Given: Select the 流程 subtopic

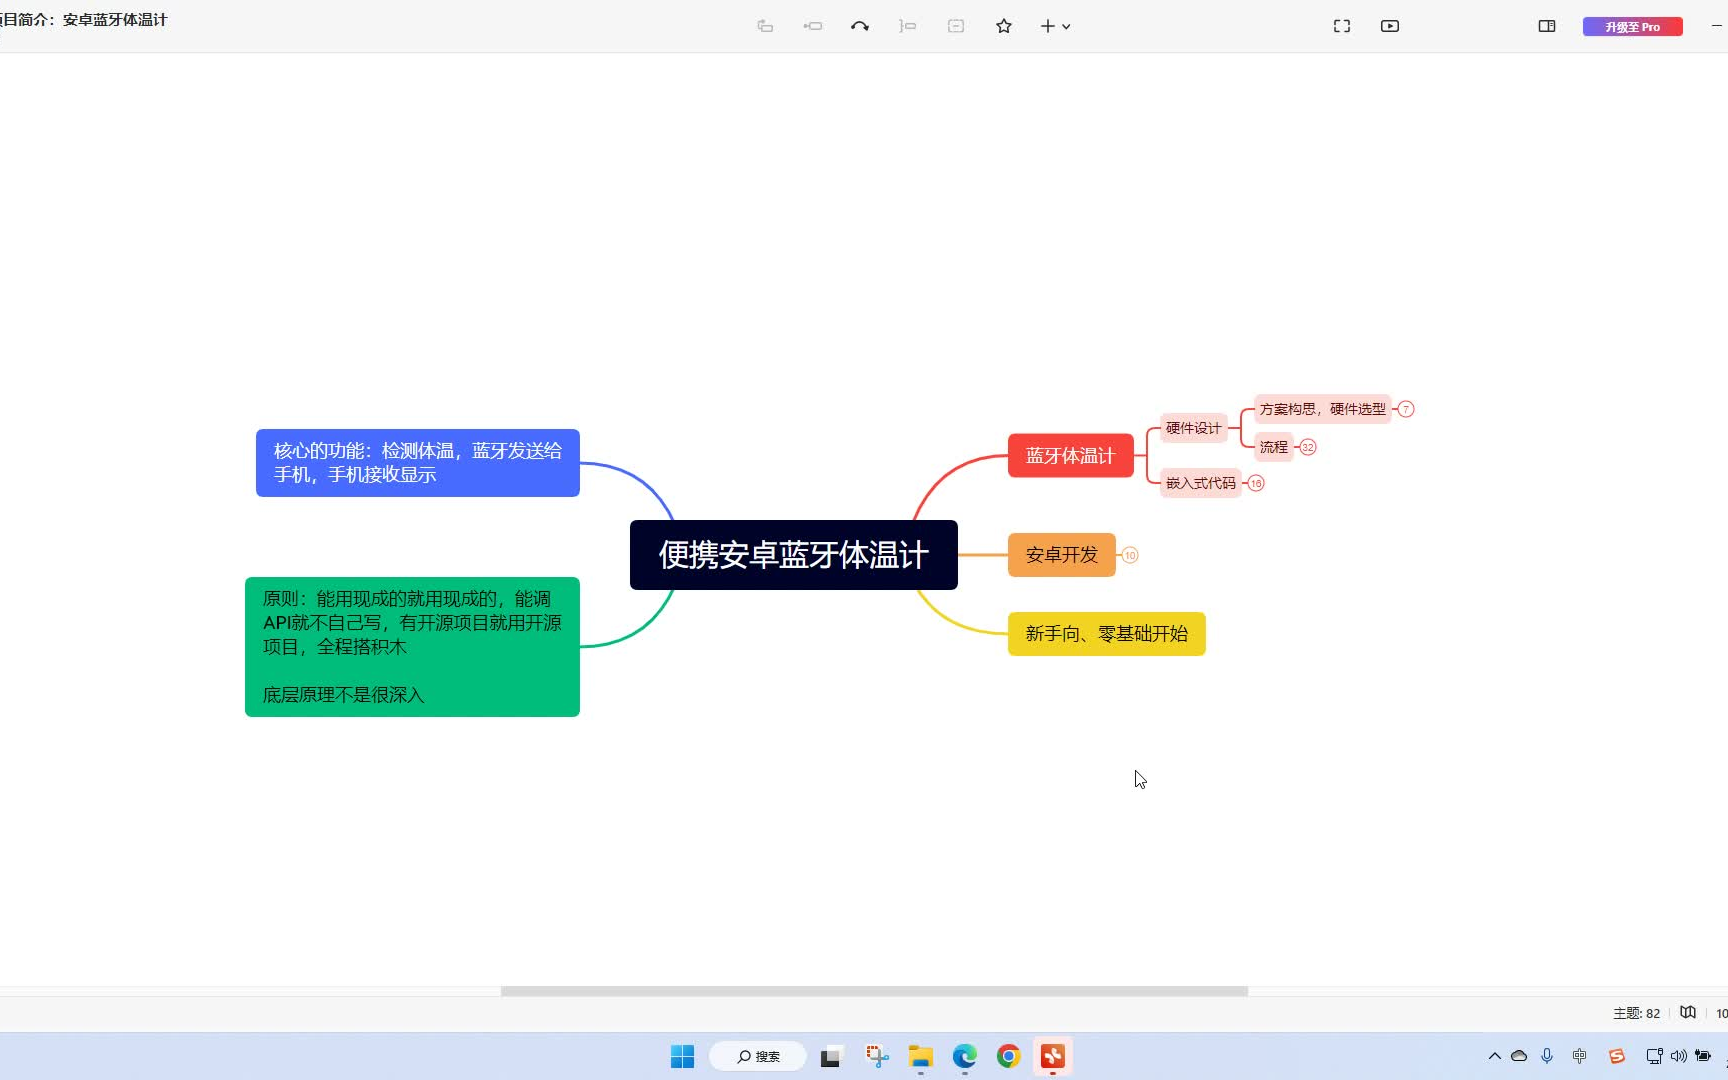Looking at the screenshot, I should (1273, 447).
